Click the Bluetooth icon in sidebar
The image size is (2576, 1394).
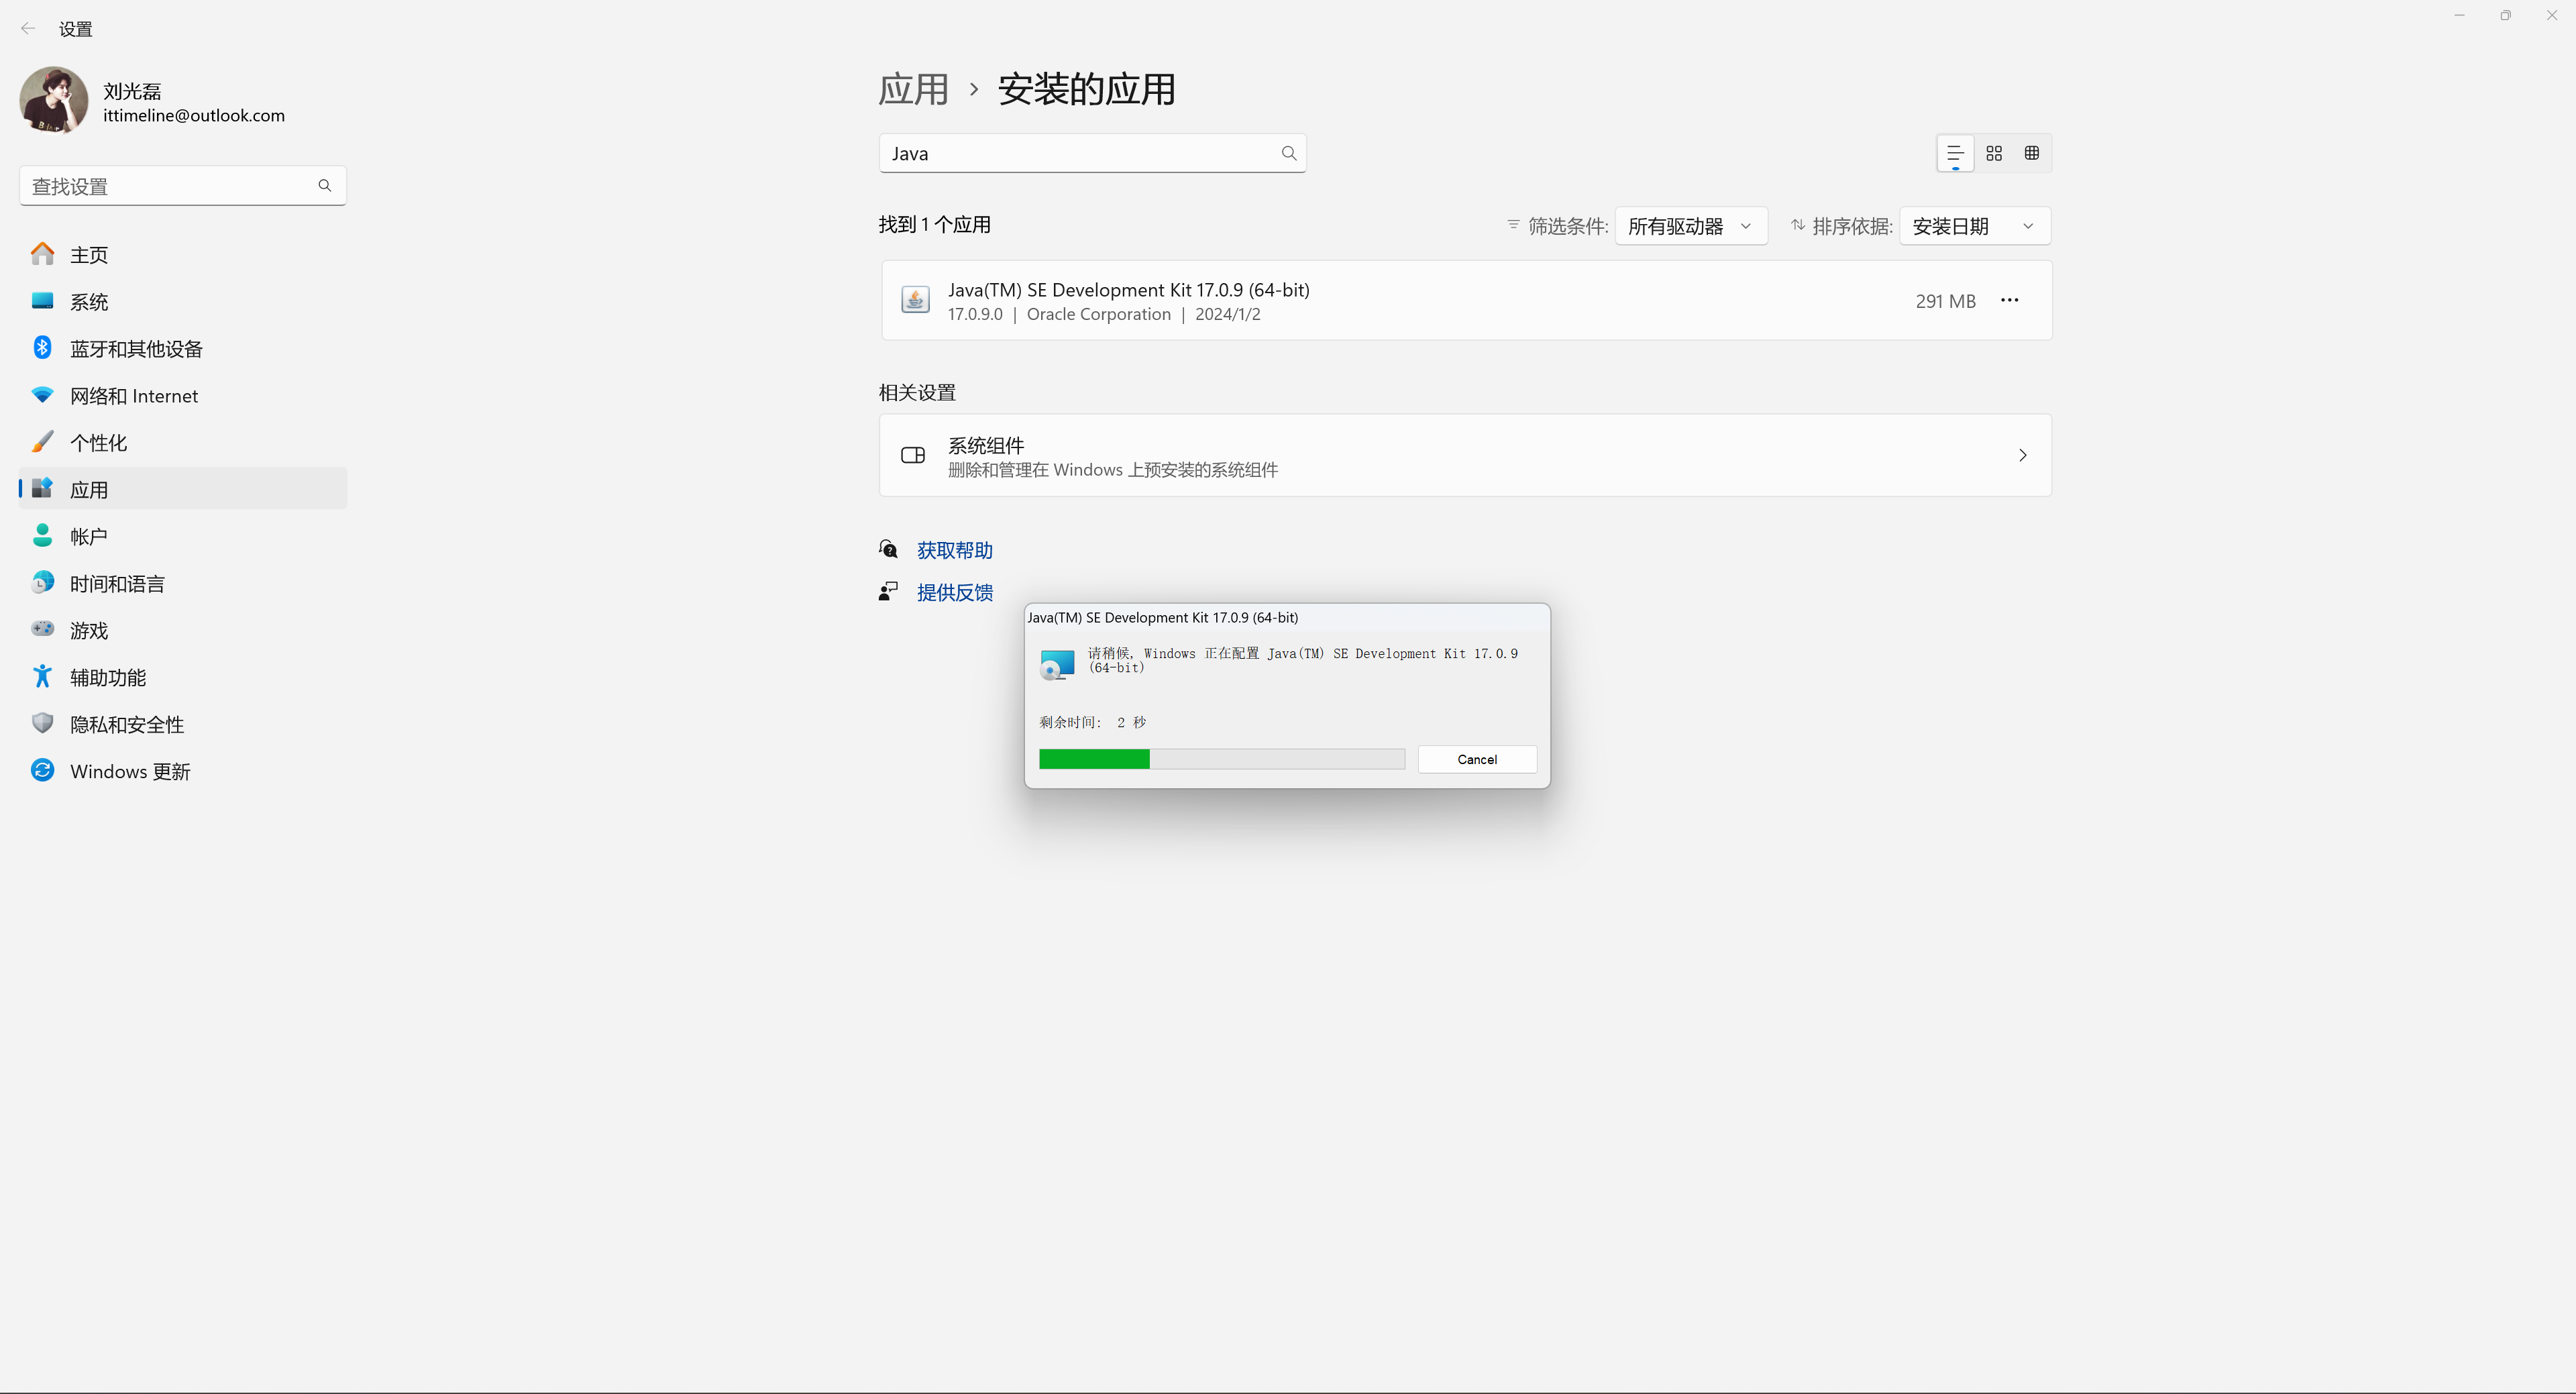pyautogui.click(x=42, y=348)
